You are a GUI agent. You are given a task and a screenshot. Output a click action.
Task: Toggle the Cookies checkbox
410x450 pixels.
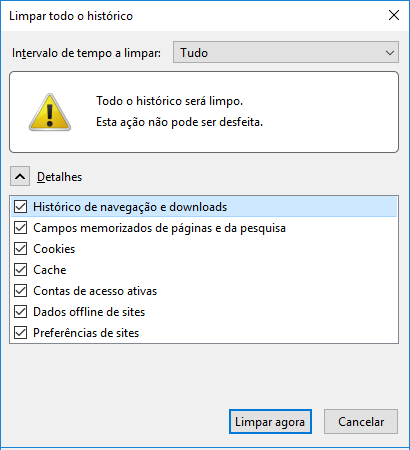(x=21, y=249)
